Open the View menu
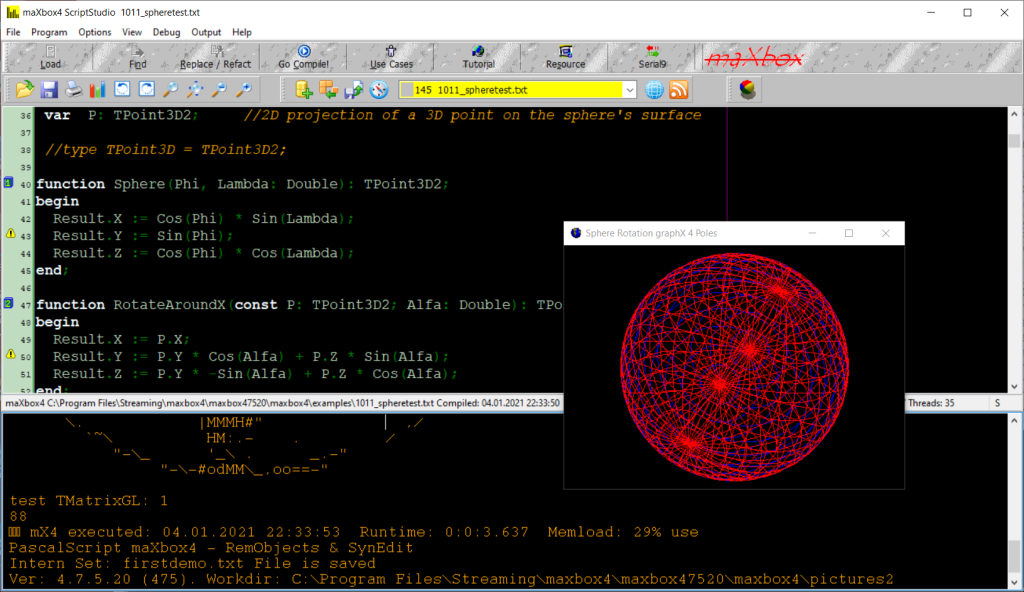This screenshot has height=592, width=1024. point(131,32)
